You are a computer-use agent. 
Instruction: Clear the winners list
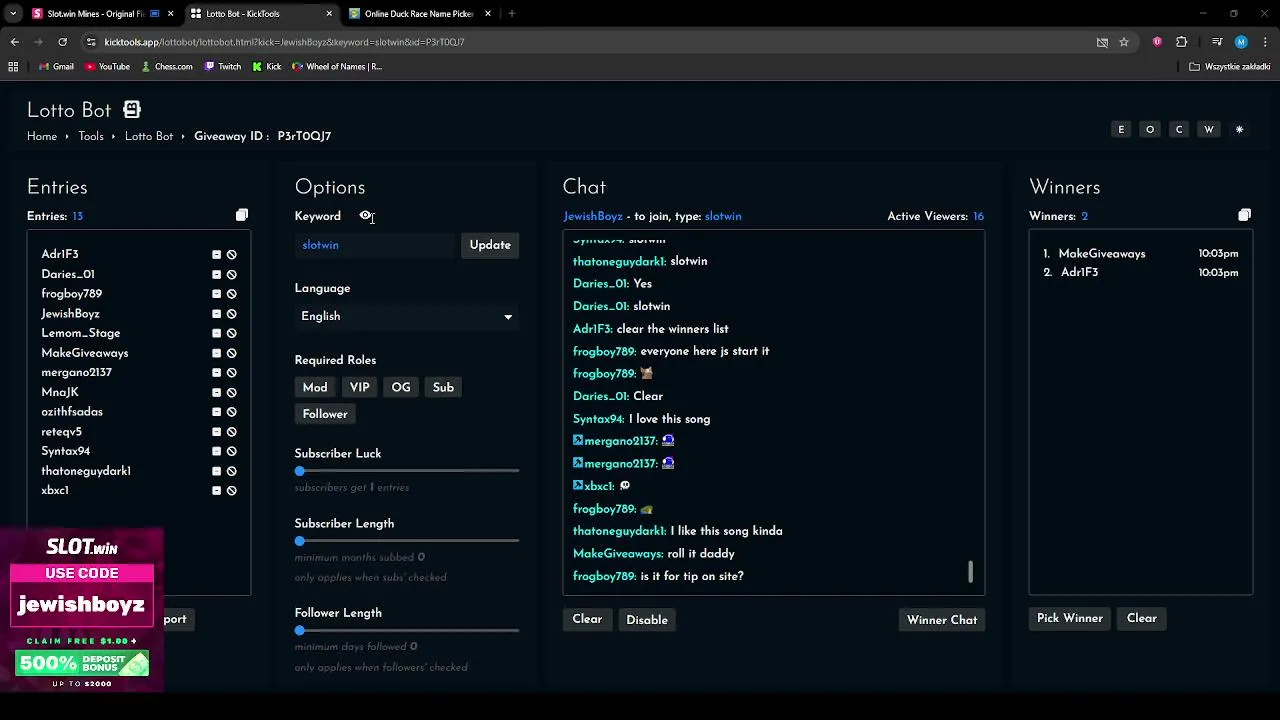click(1141, 618)
